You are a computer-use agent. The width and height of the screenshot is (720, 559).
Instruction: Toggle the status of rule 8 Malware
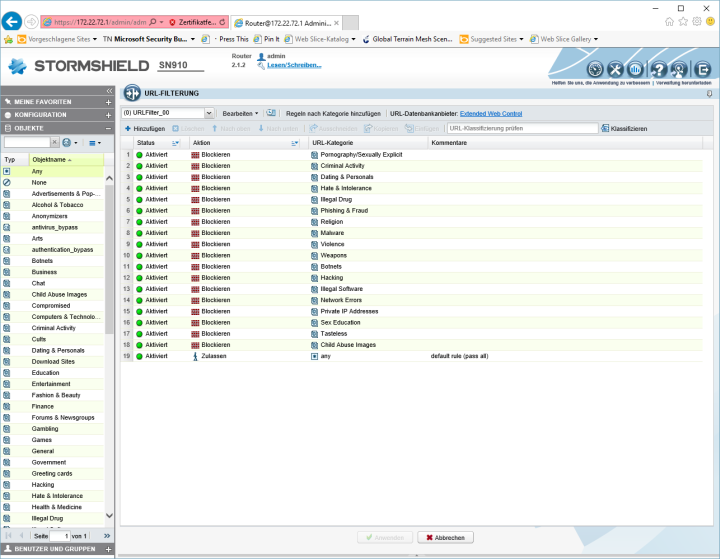click(x=140, y=233)
